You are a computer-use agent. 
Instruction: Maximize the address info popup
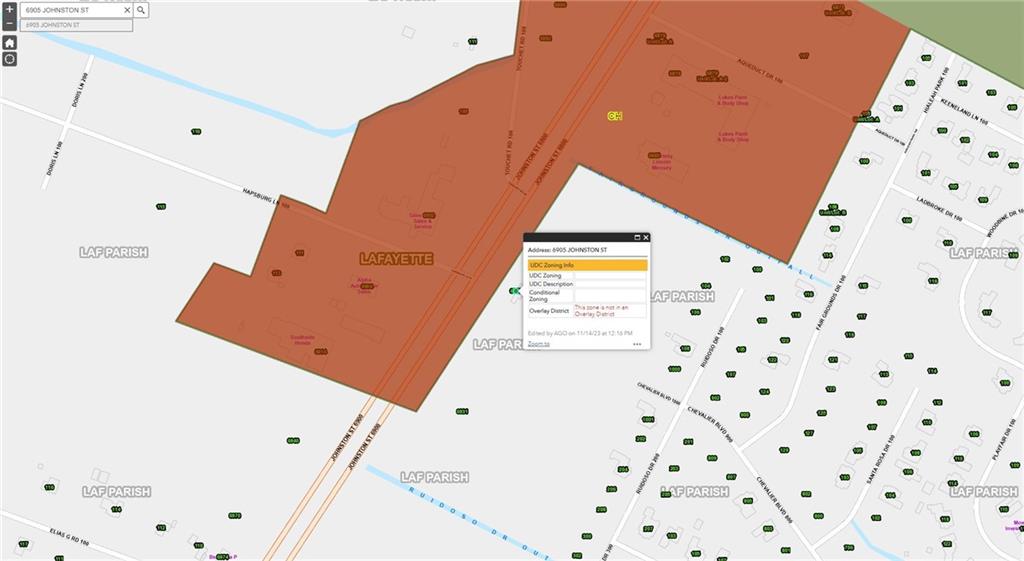tap(636, 238)
